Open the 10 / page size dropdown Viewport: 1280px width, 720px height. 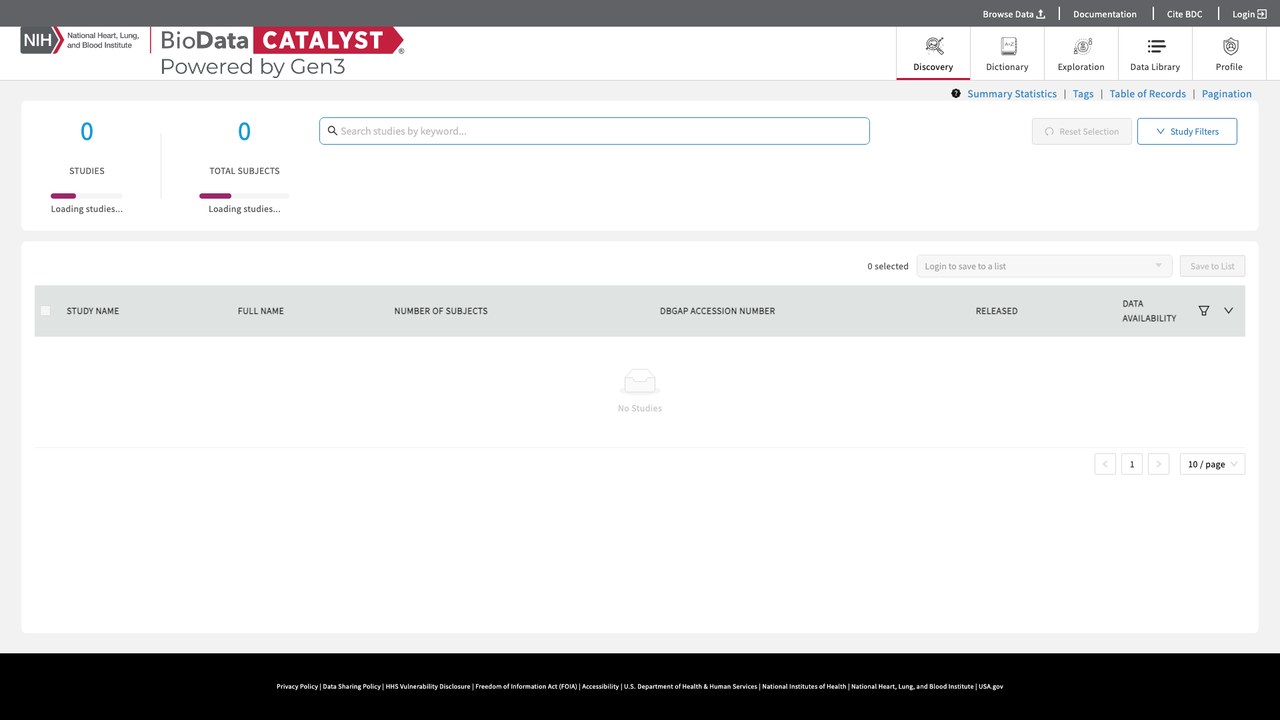pyautogui.click(x=1213, y=464)
